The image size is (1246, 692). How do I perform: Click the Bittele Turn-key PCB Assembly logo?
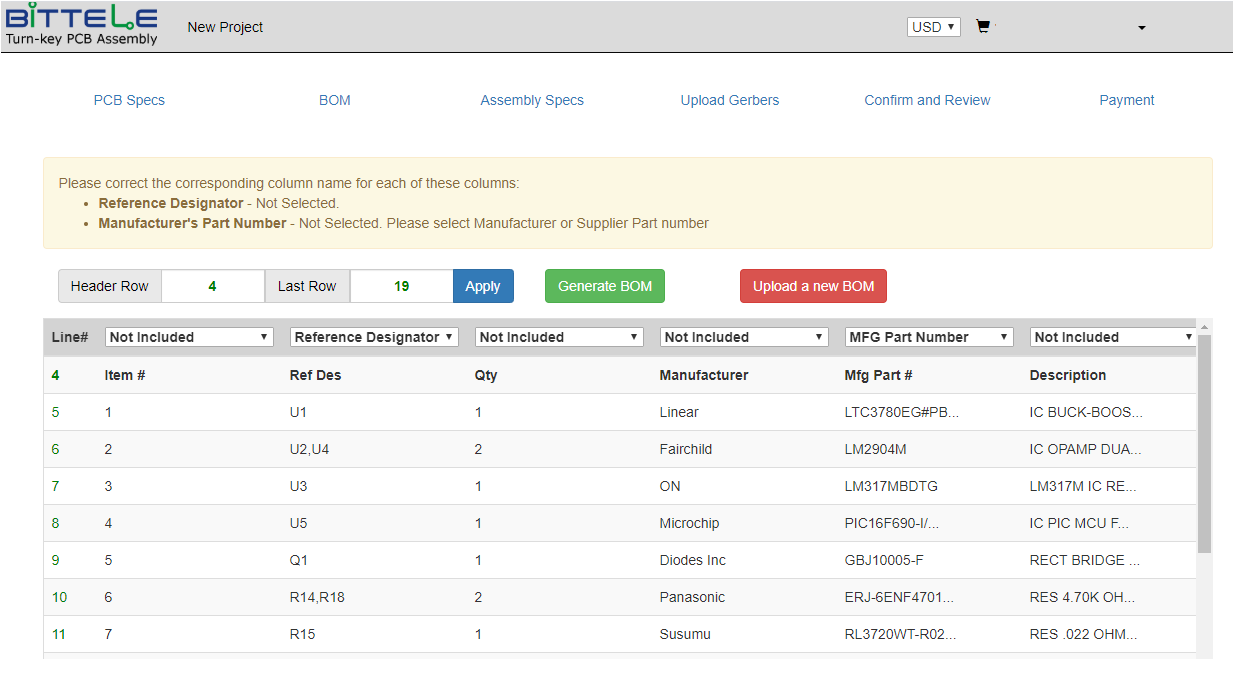click(x=82, y=25)
